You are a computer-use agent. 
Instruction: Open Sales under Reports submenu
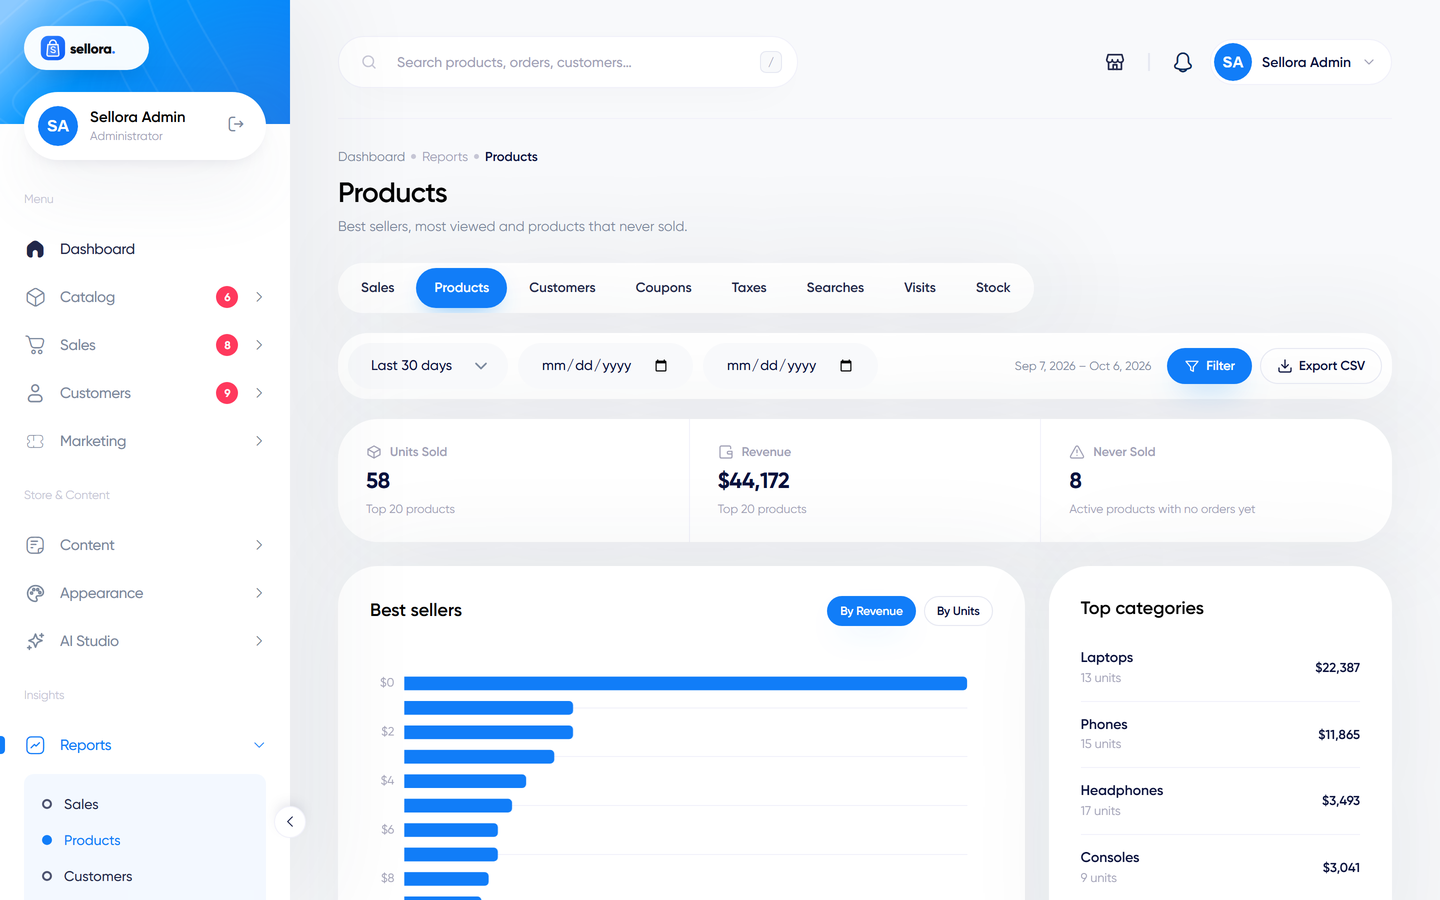[x=81, y=804]
